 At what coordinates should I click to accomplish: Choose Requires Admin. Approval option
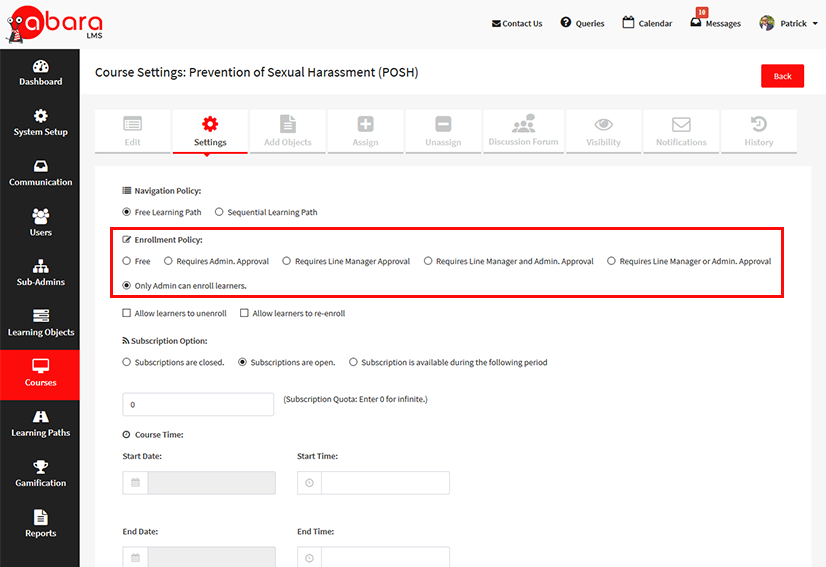coord(168,261)
